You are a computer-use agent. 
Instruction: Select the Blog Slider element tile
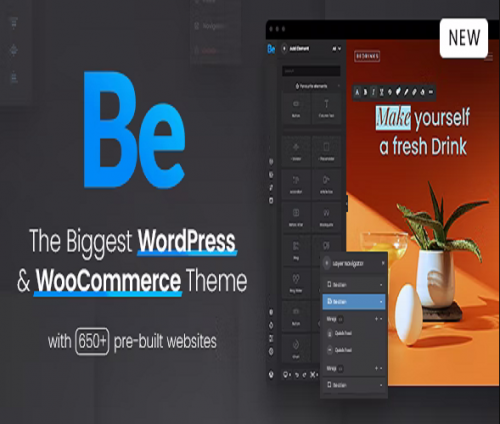click(296, 283)
